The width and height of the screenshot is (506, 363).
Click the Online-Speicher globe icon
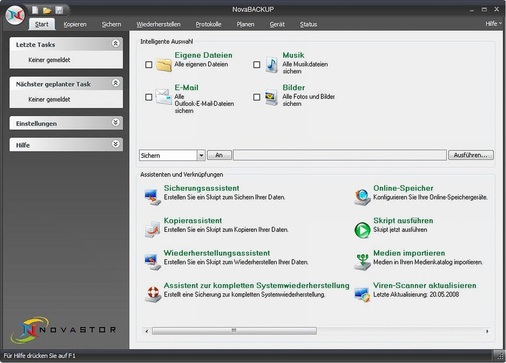(x=362, y=197)
